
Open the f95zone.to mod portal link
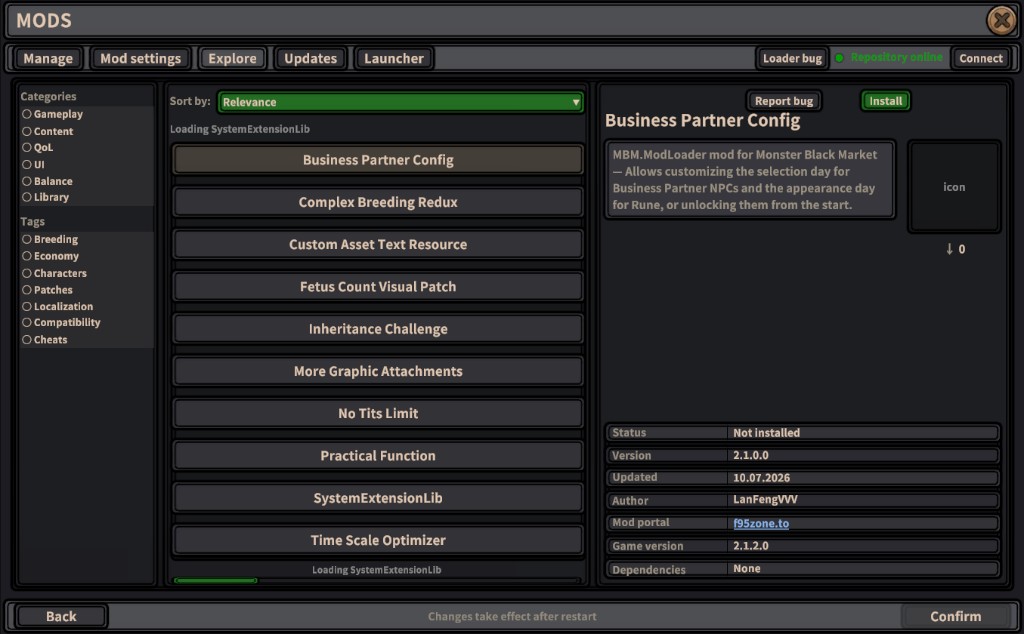point(761,523)
